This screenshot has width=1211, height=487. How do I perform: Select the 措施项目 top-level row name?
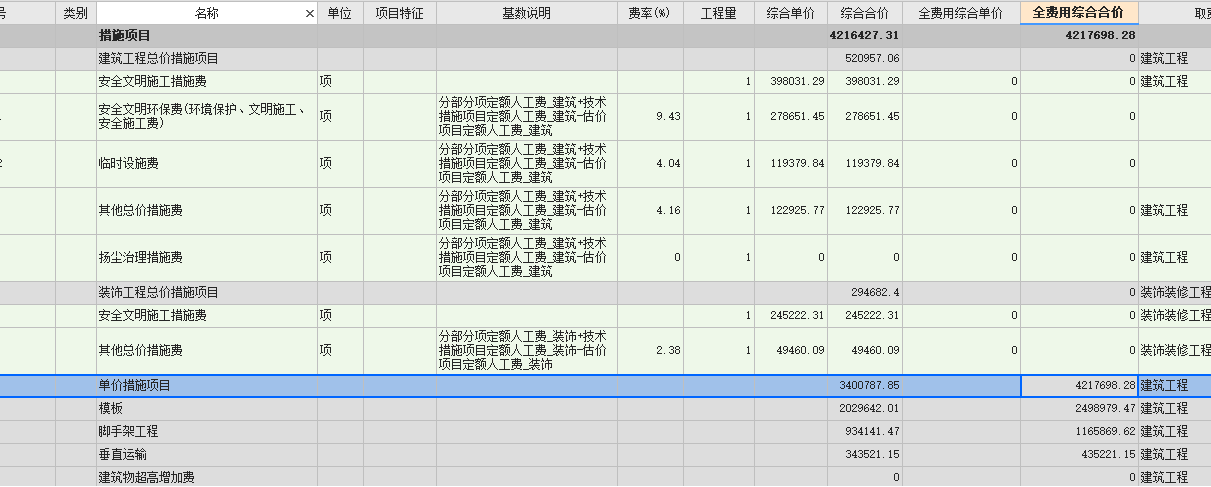(x=125, y=36)
